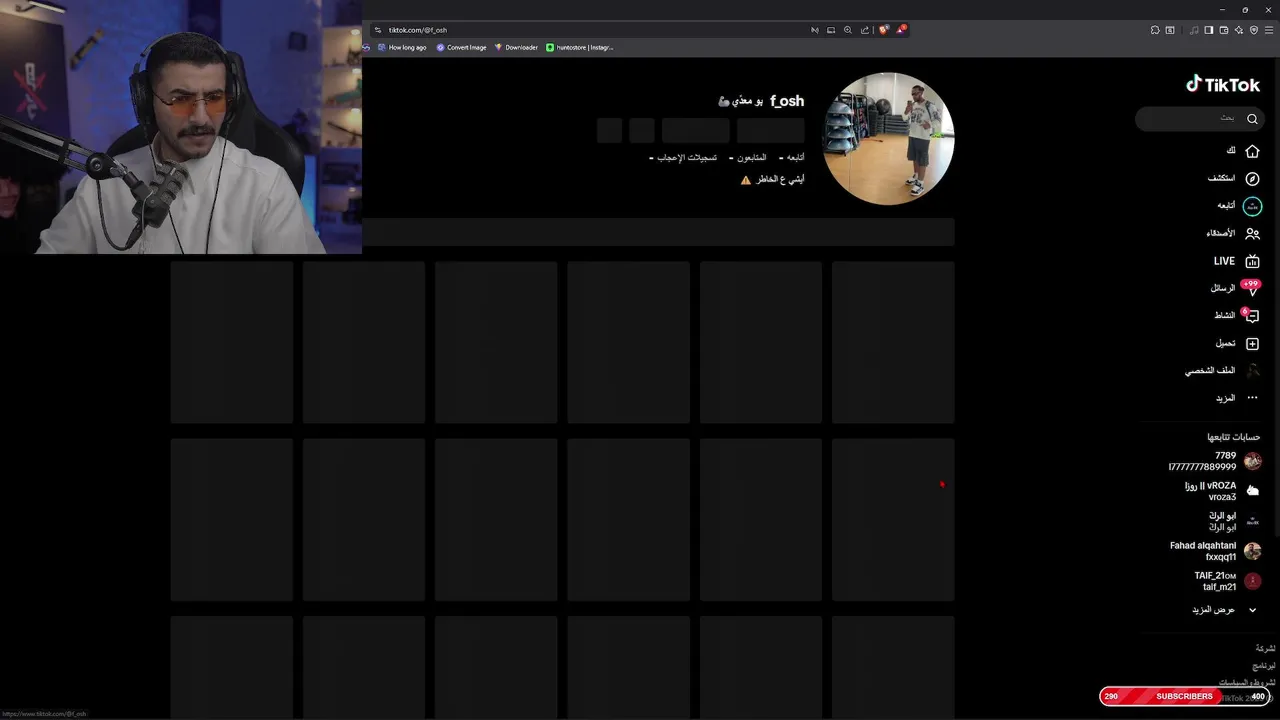Image resolution: width=1280 pixels, height=720 pixels.
Task: Open the 'Downloader' bookmark
Action: (516, 47)
